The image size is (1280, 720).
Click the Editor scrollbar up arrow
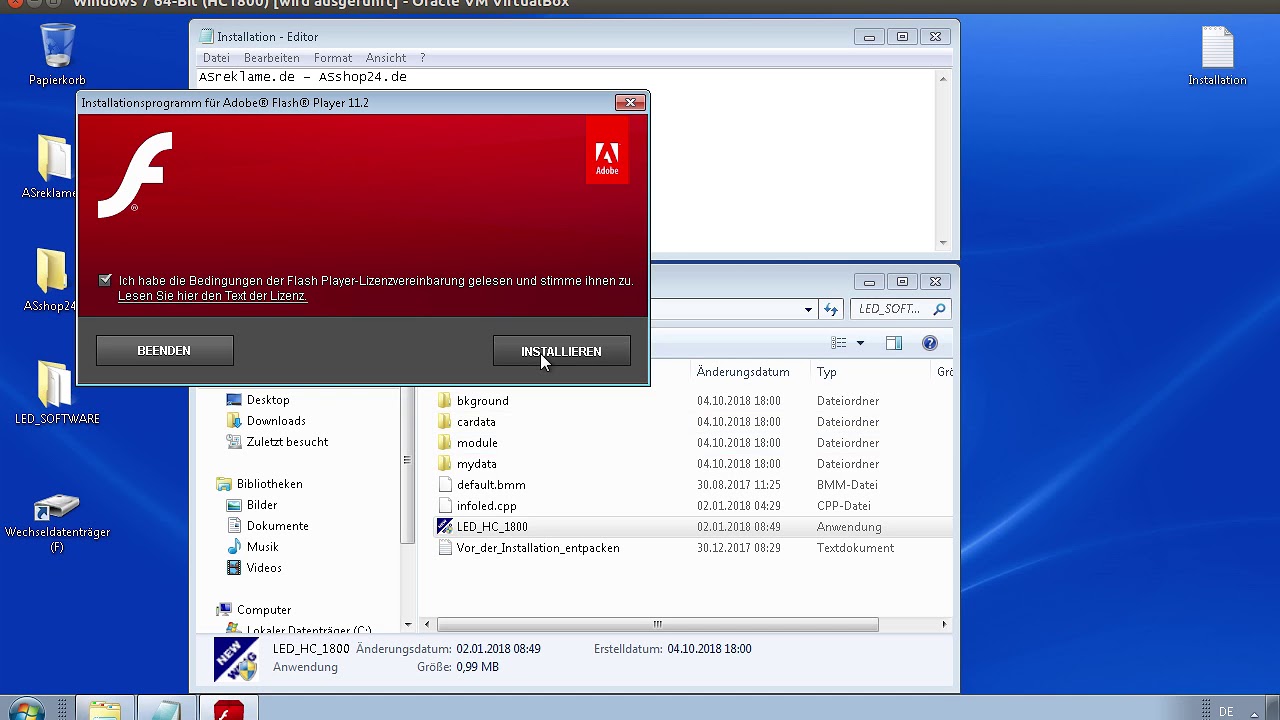point(942,79)
